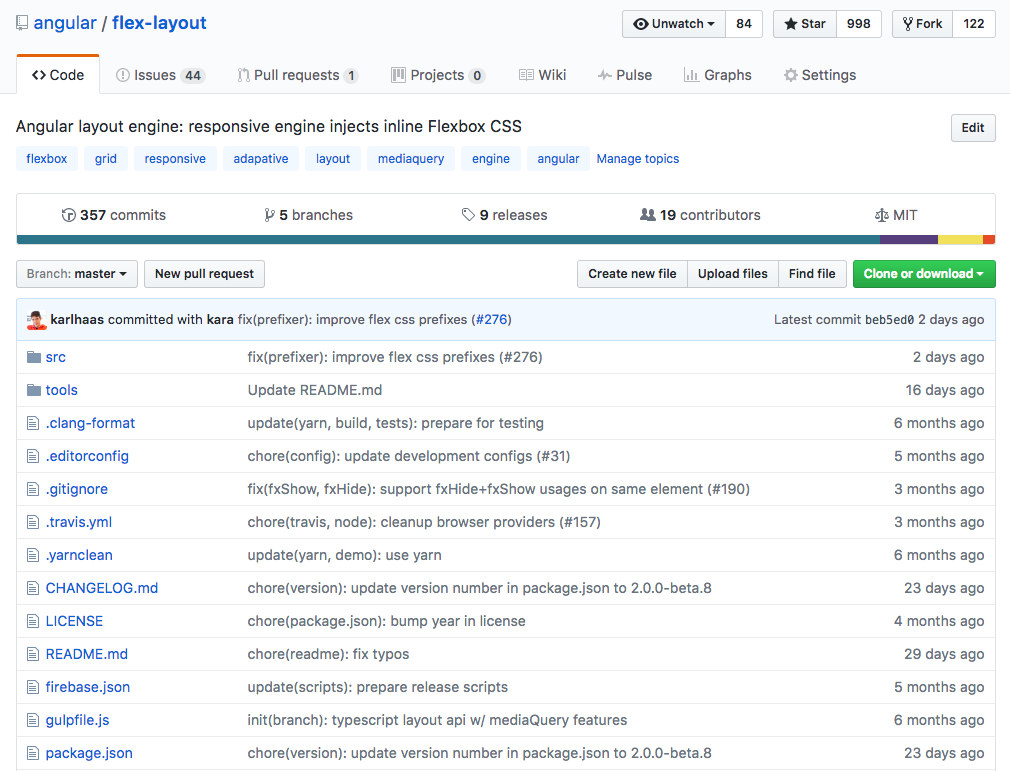Viewport: 1010px width, 771px height.
Task: Open the Projects tab
Action: (438, 75)
